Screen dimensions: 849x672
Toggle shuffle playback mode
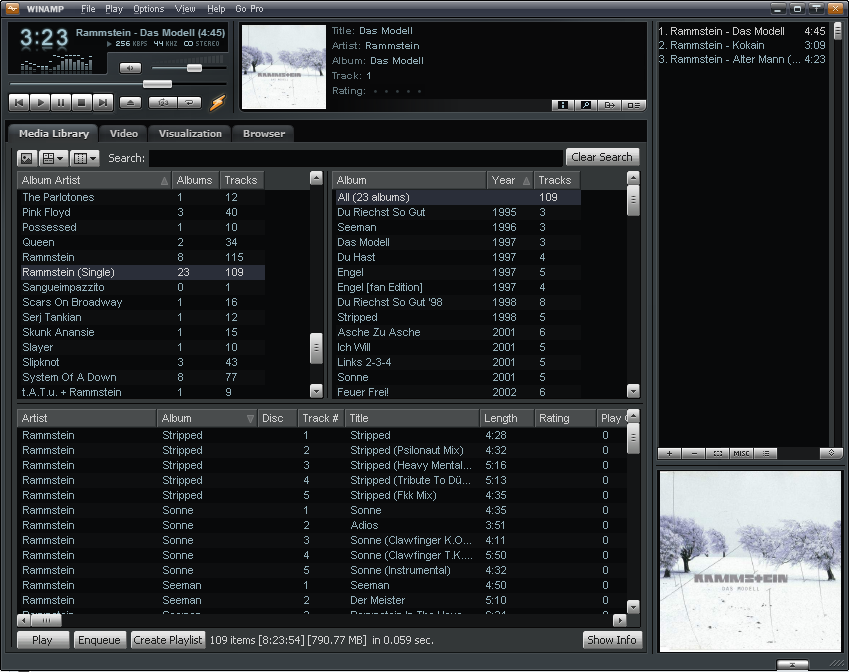point(162,102)
